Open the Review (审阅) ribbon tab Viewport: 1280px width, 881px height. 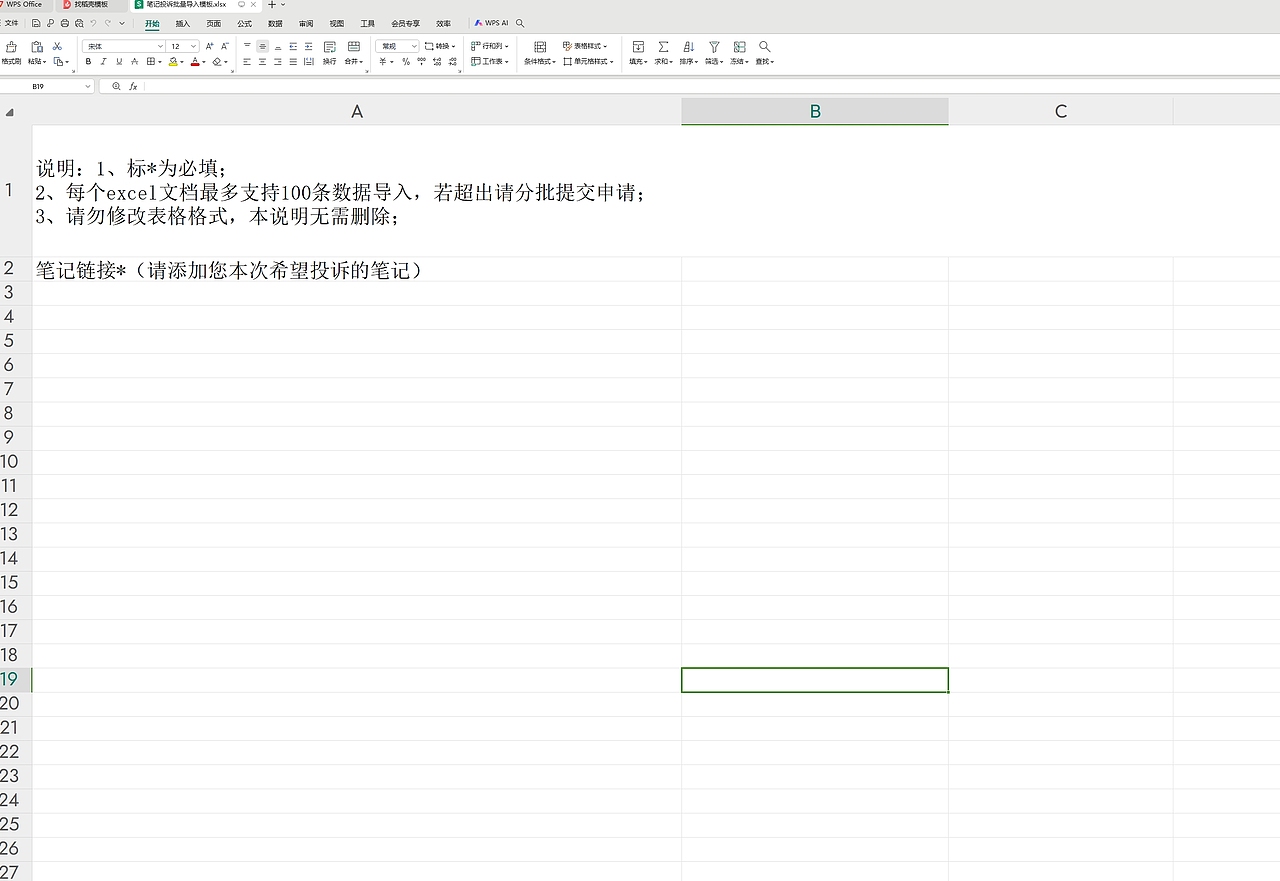[306, 23]
